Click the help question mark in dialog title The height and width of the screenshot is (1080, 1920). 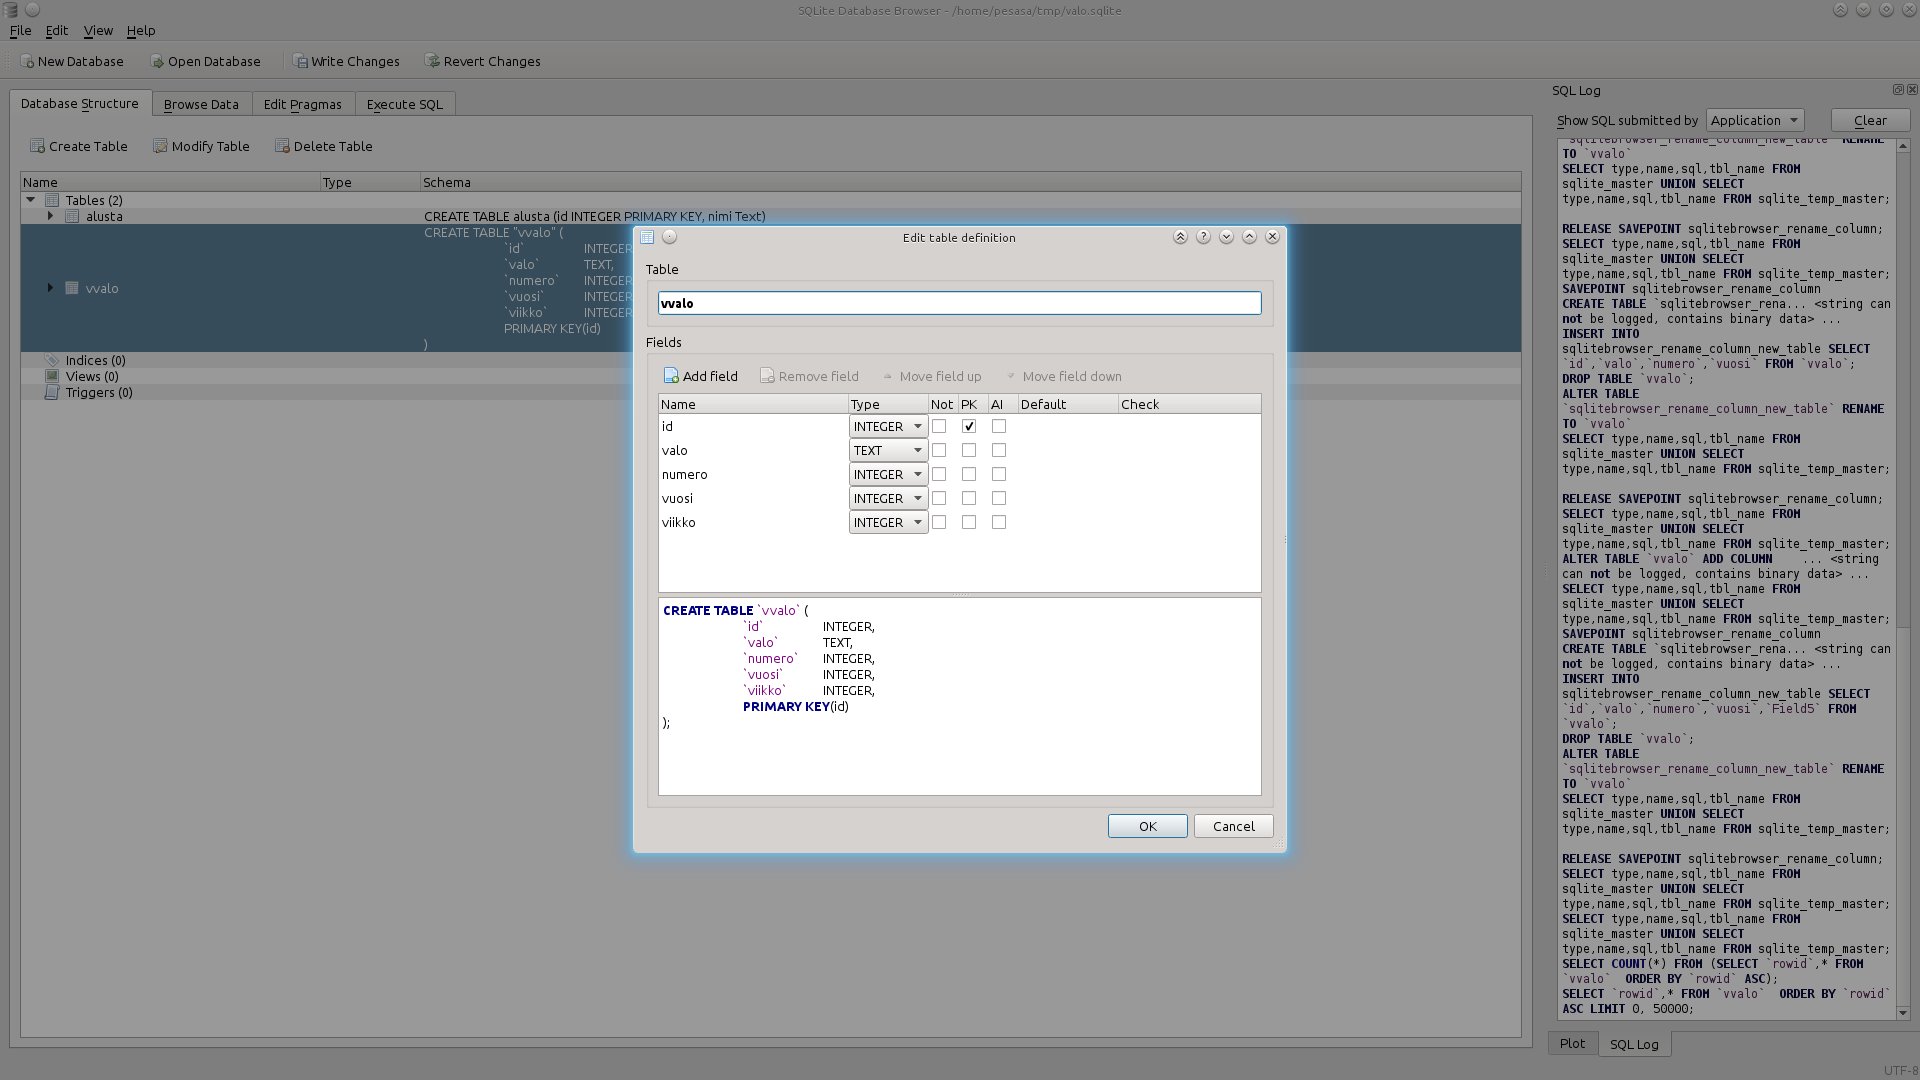coord(1203,237)
